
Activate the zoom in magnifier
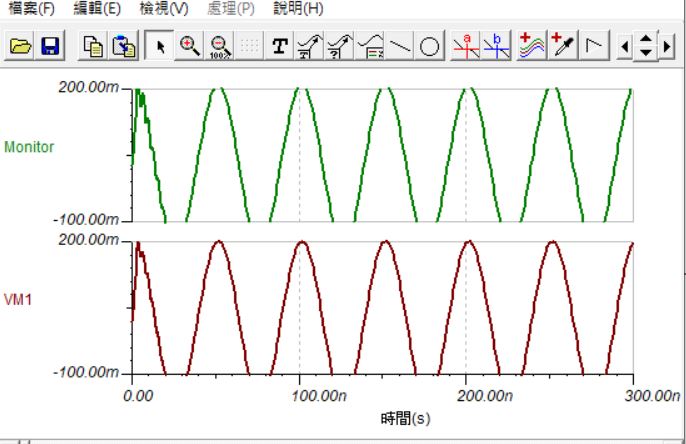(189, 45)
